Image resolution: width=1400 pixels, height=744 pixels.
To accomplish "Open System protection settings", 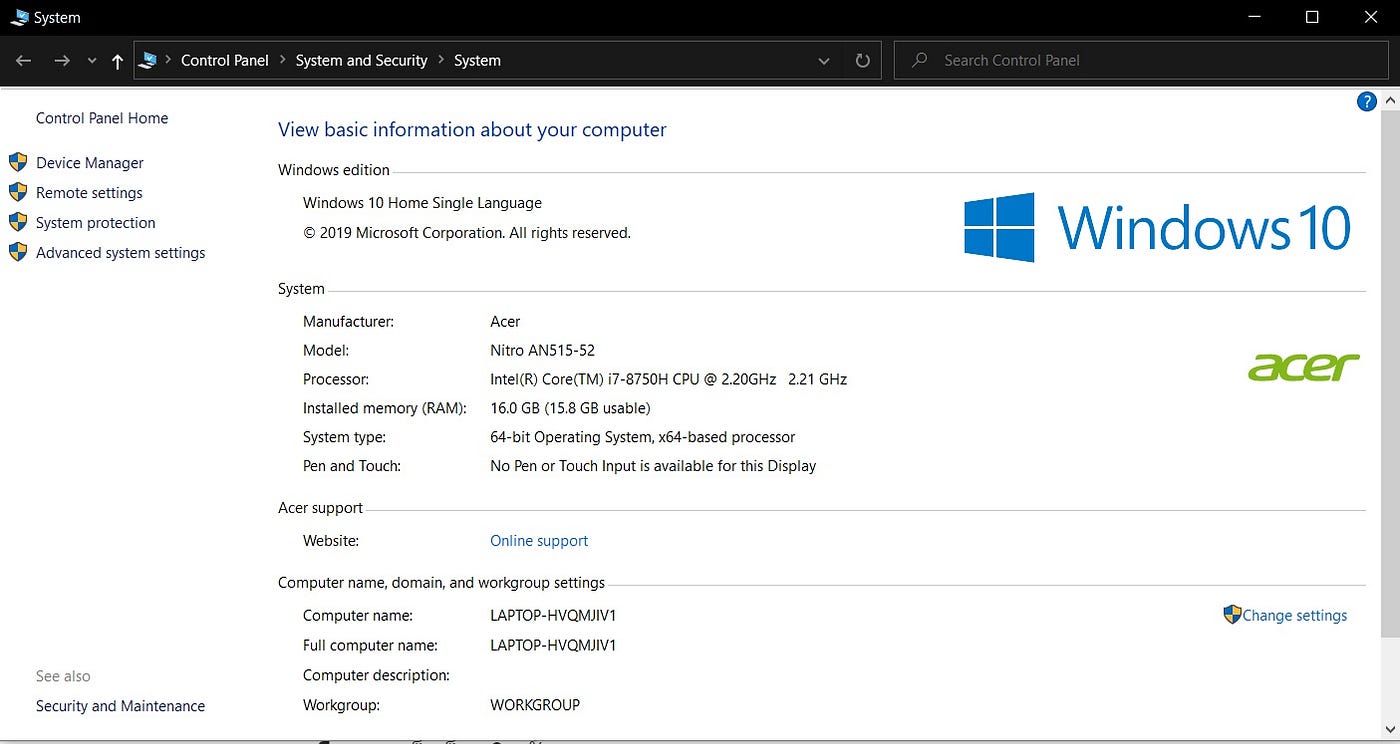I will coord(94,222).
